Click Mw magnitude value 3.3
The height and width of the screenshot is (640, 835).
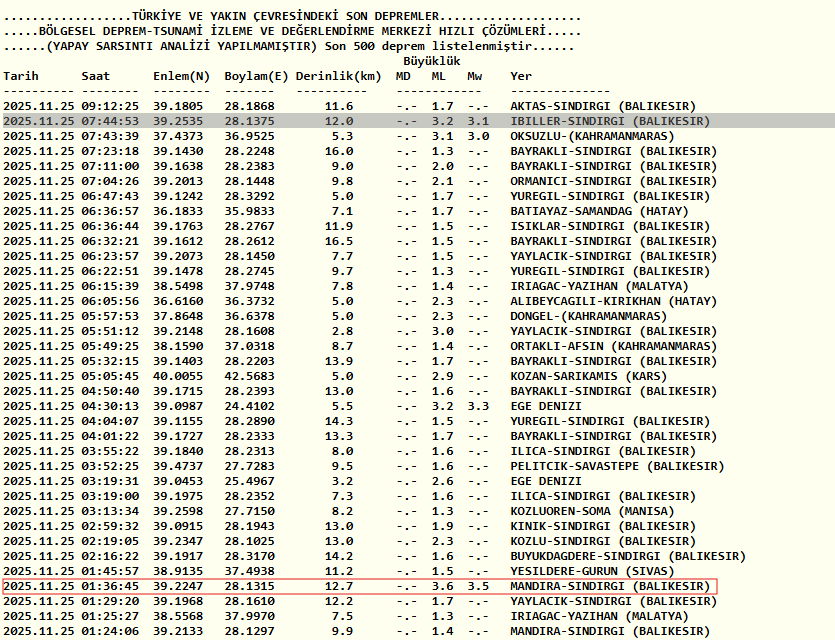(x=478, y=406)
